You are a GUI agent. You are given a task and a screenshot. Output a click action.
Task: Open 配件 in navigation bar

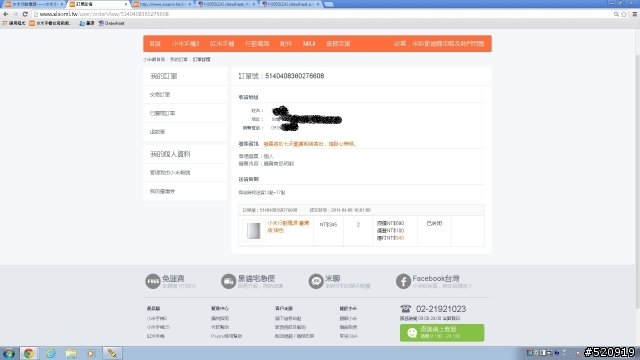point(286,44)
